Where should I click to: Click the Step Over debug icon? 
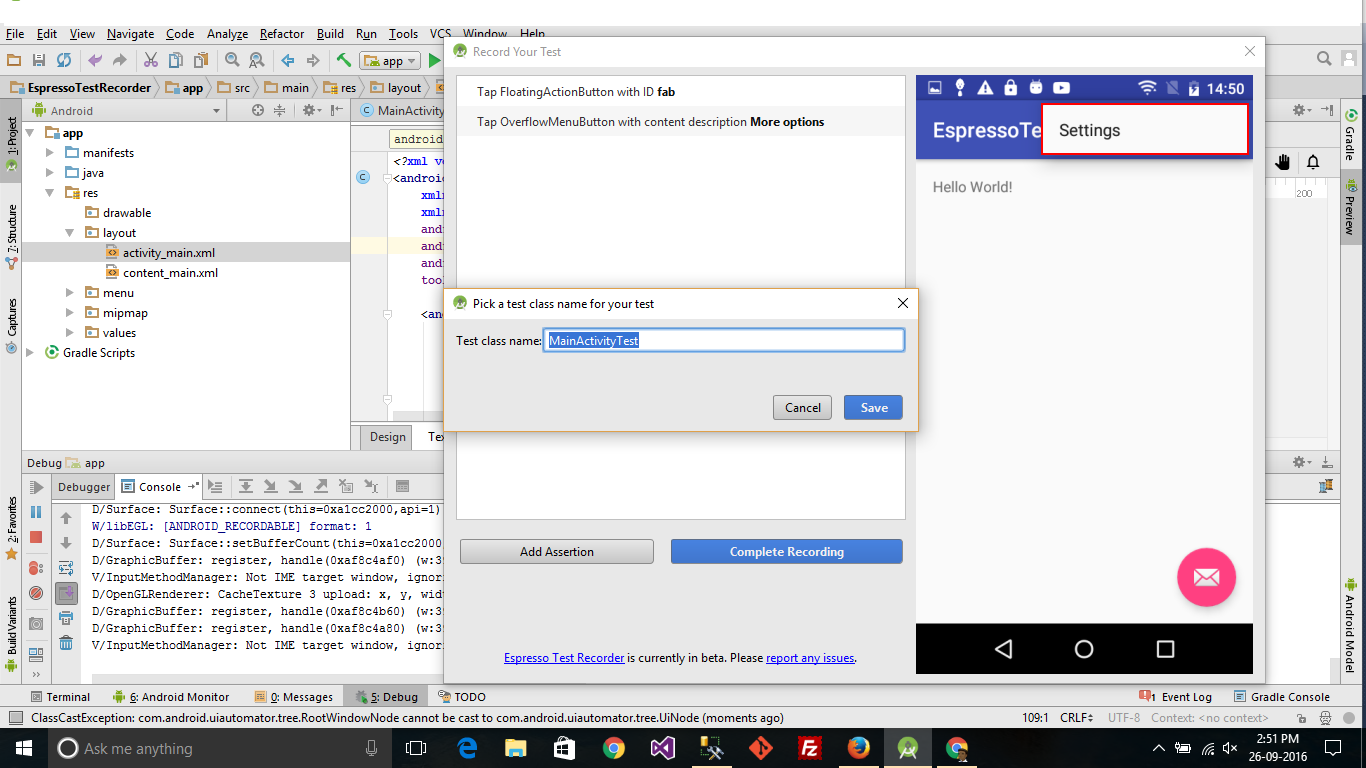click(245, 487)
